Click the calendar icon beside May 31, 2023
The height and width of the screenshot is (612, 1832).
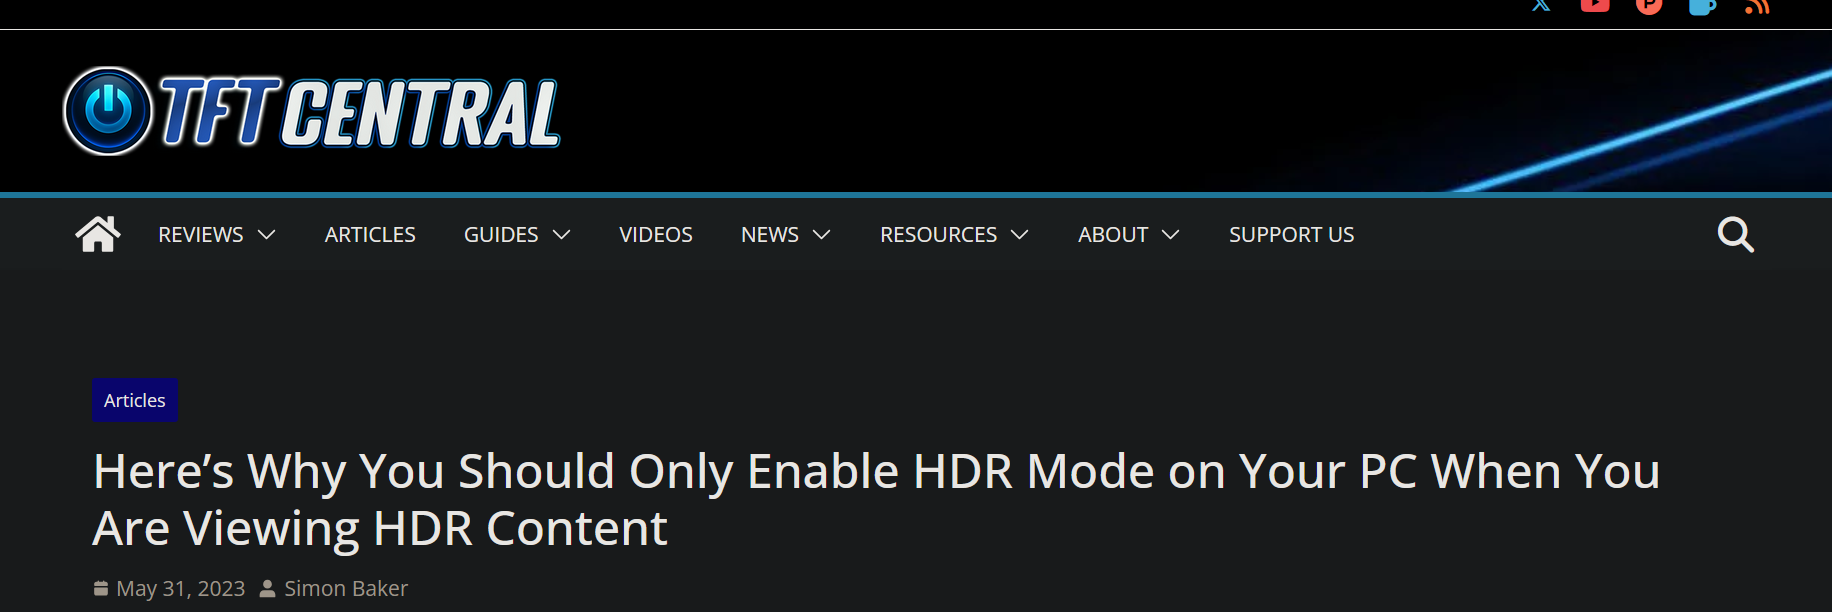pos(101,588)
